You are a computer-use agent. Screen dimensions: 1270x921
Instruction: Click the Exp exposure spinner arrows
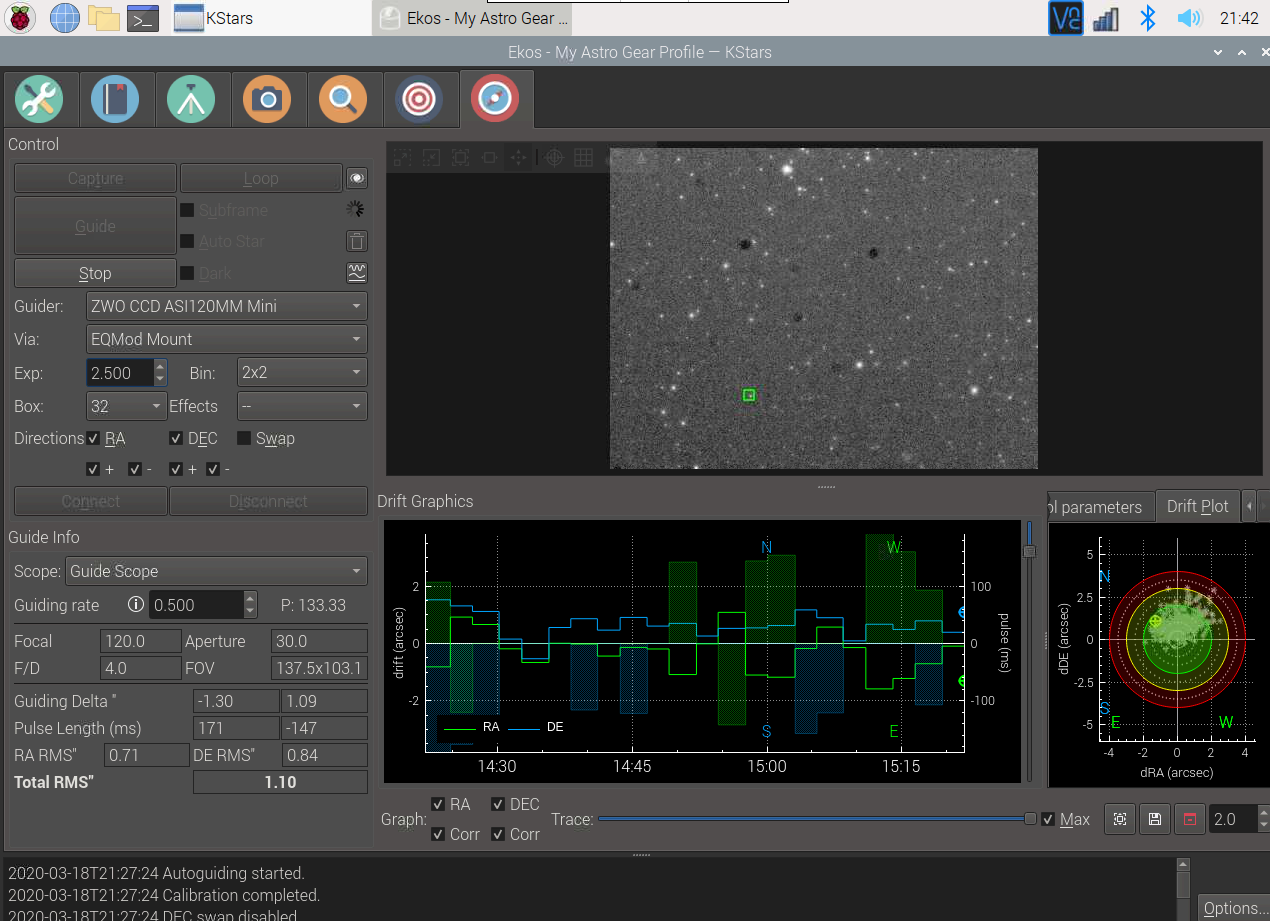161,373
